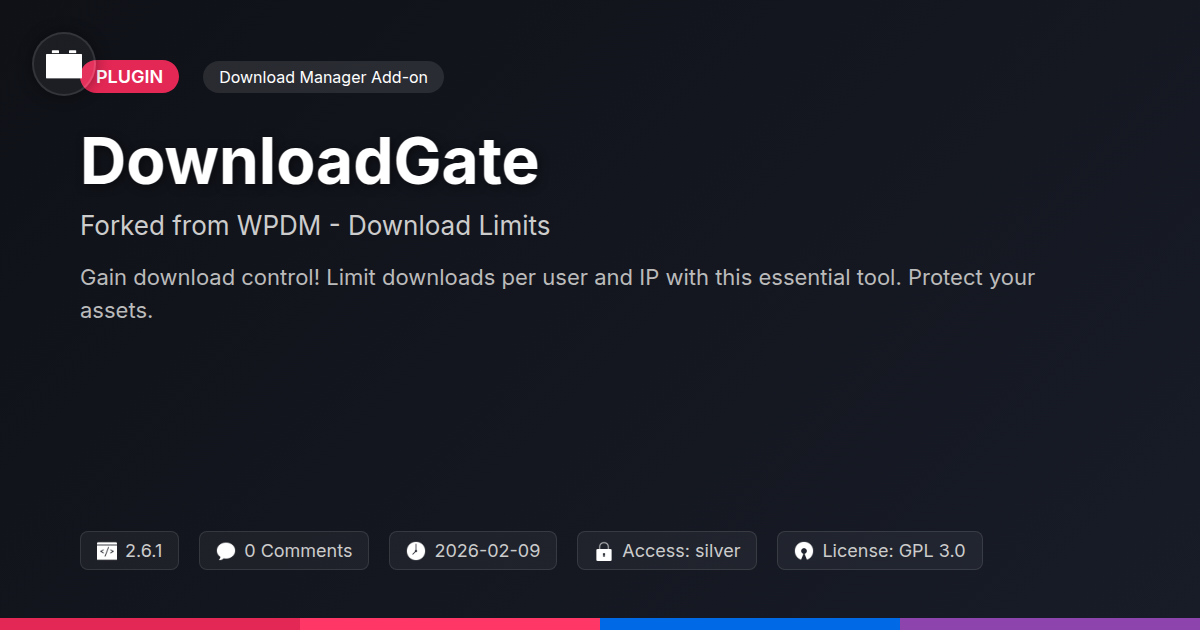Click the pink segment of the bottom color bar
This screenshot has height=630, width=1200.
pos(450,624)
